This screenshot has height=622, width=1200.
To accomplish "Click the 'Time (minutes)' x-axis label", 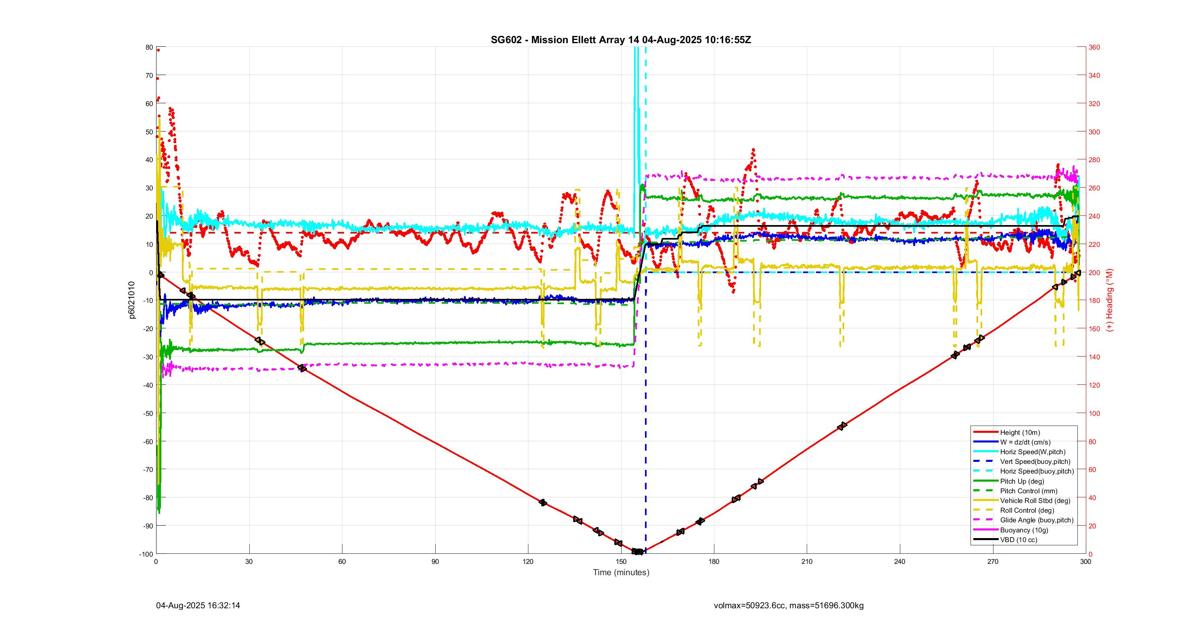I will point(620,572).
